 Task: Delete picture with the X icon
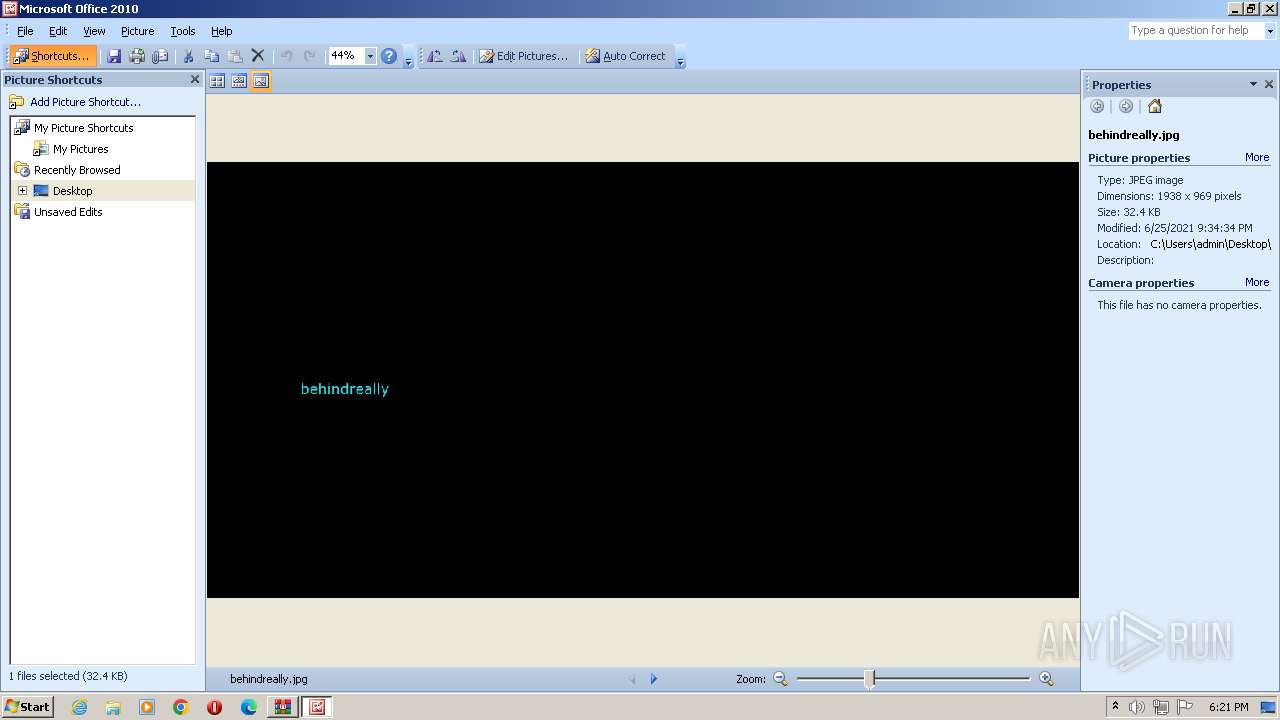click(258, 56)
